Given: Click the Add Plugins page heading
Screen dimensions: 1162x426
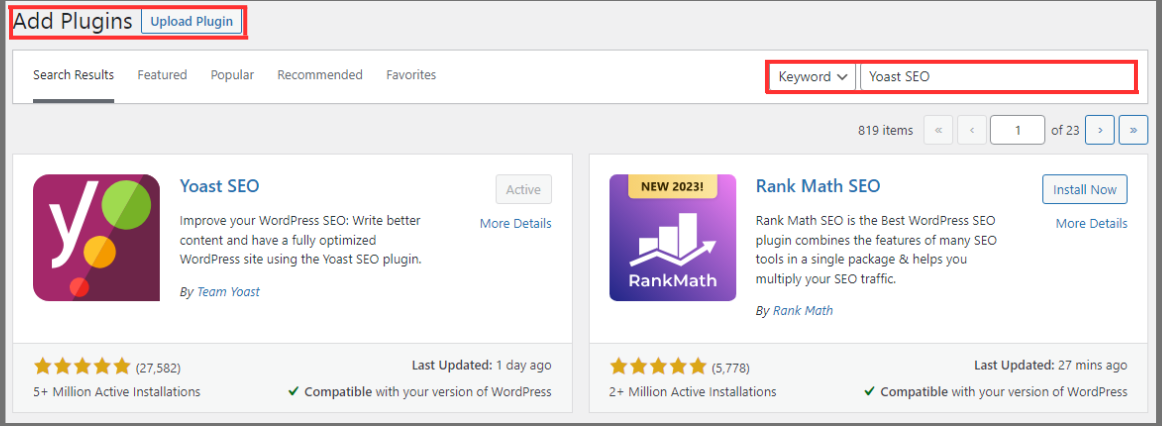Looking at the screenshot, I should coord(73,21).
